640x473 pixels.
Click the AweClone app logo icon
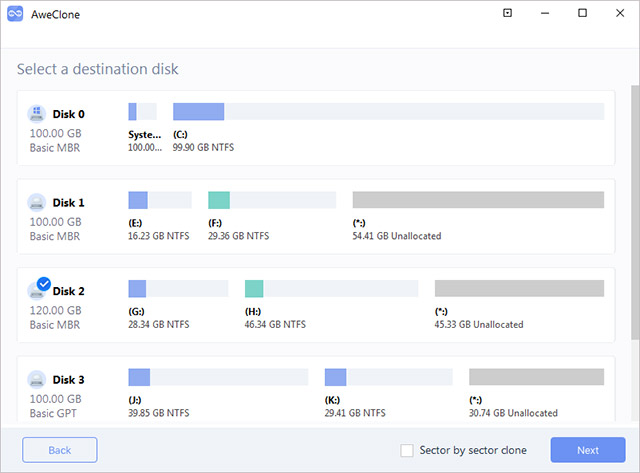(x=14, y=14)
